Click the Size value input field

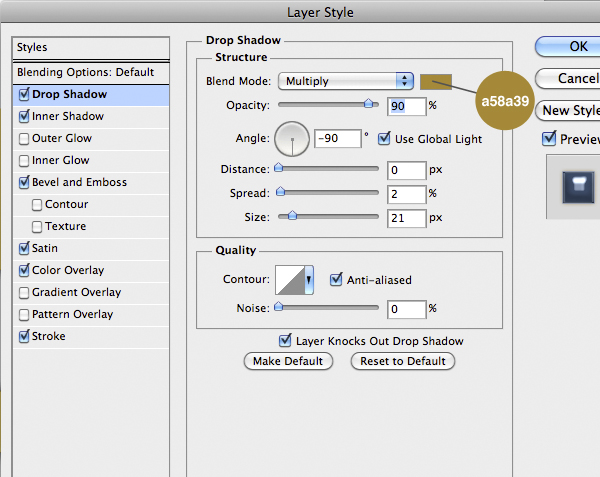[x=407, y=215]
